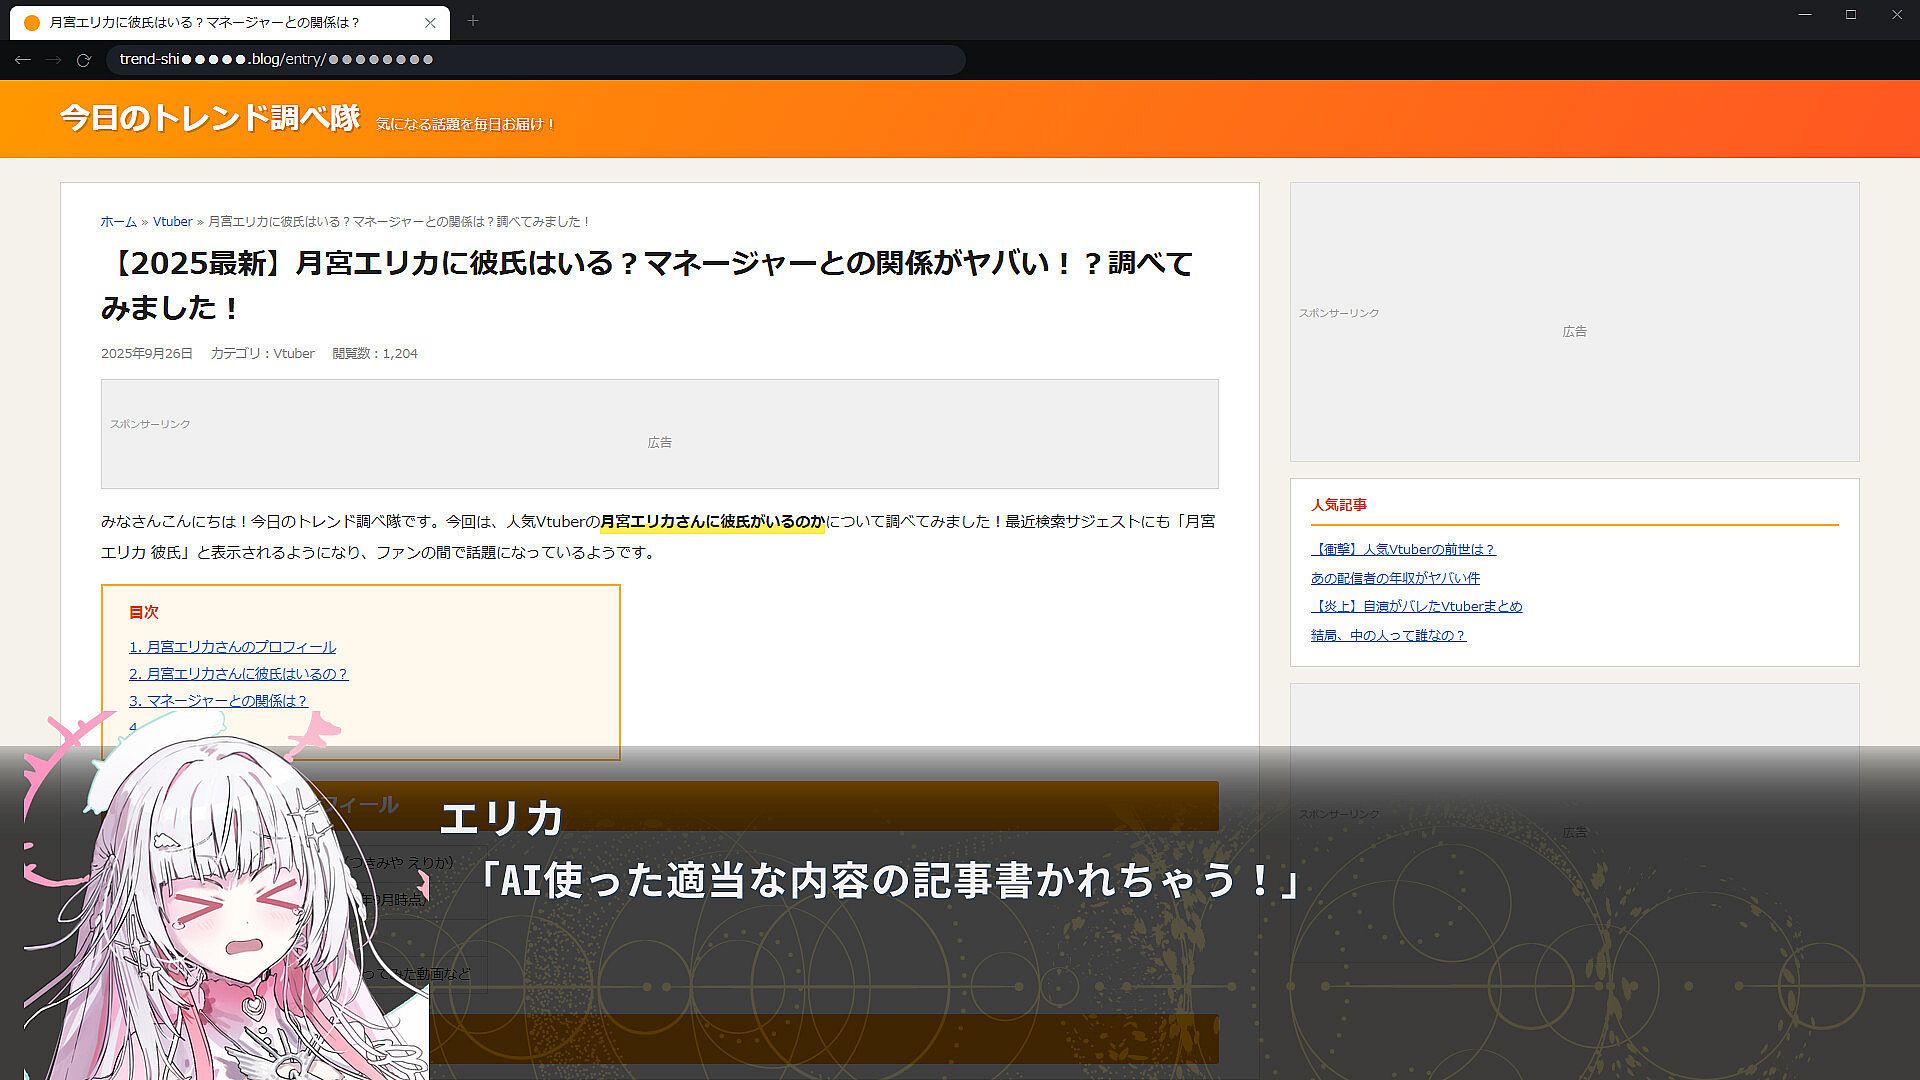1920x1080 pixels.
Task: Close the browser window
Action: click(1897, 14)
